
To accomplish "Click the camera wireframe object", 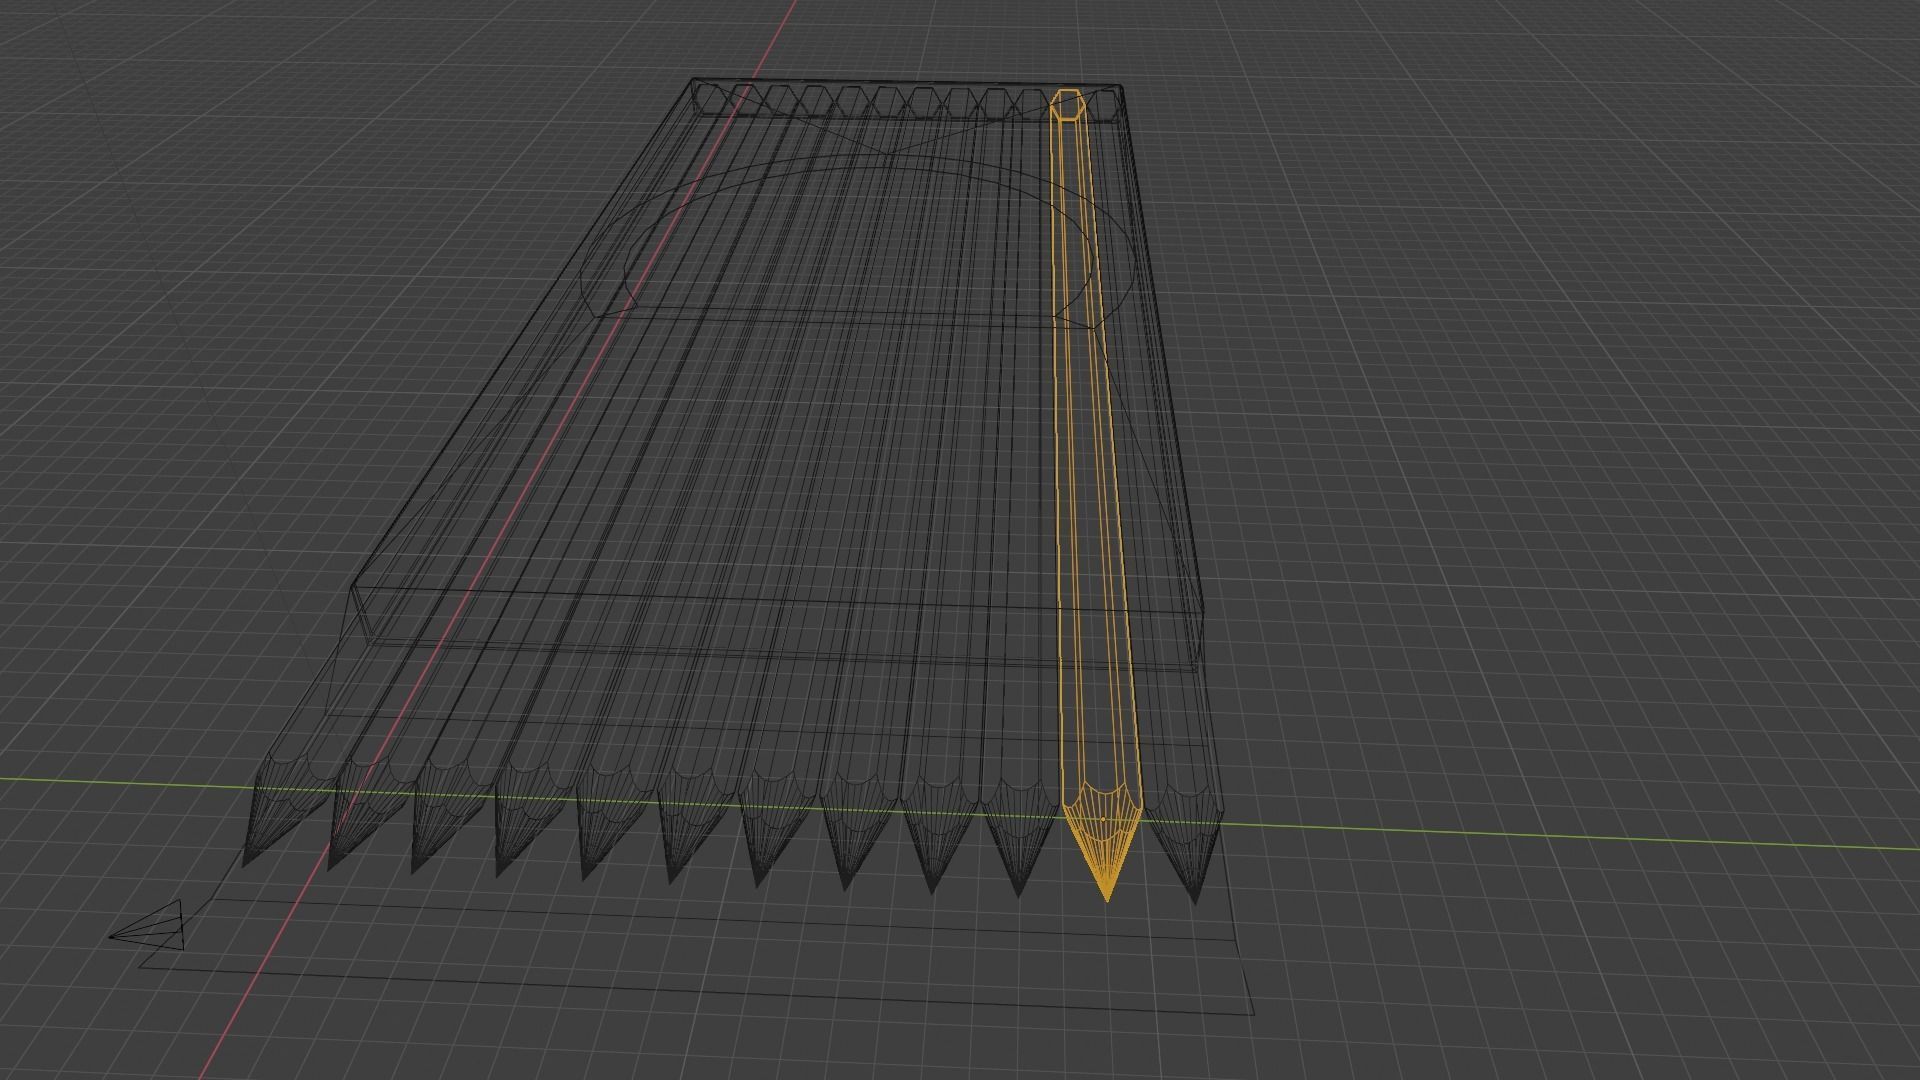I will pos(147,924).
